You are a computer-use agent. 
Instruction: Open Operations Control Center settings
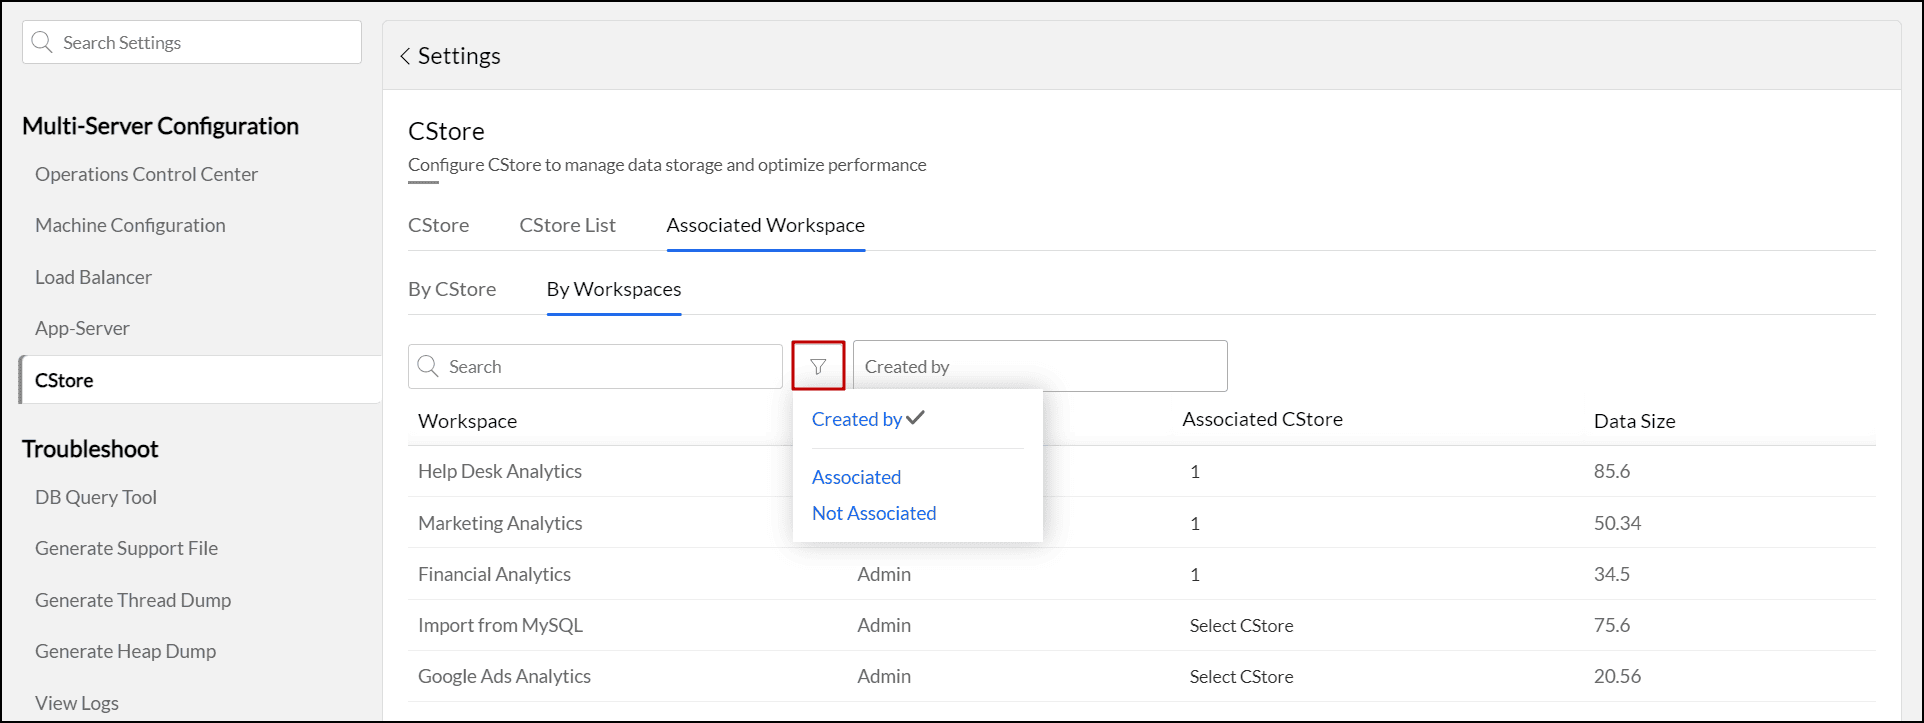(146, 175)
